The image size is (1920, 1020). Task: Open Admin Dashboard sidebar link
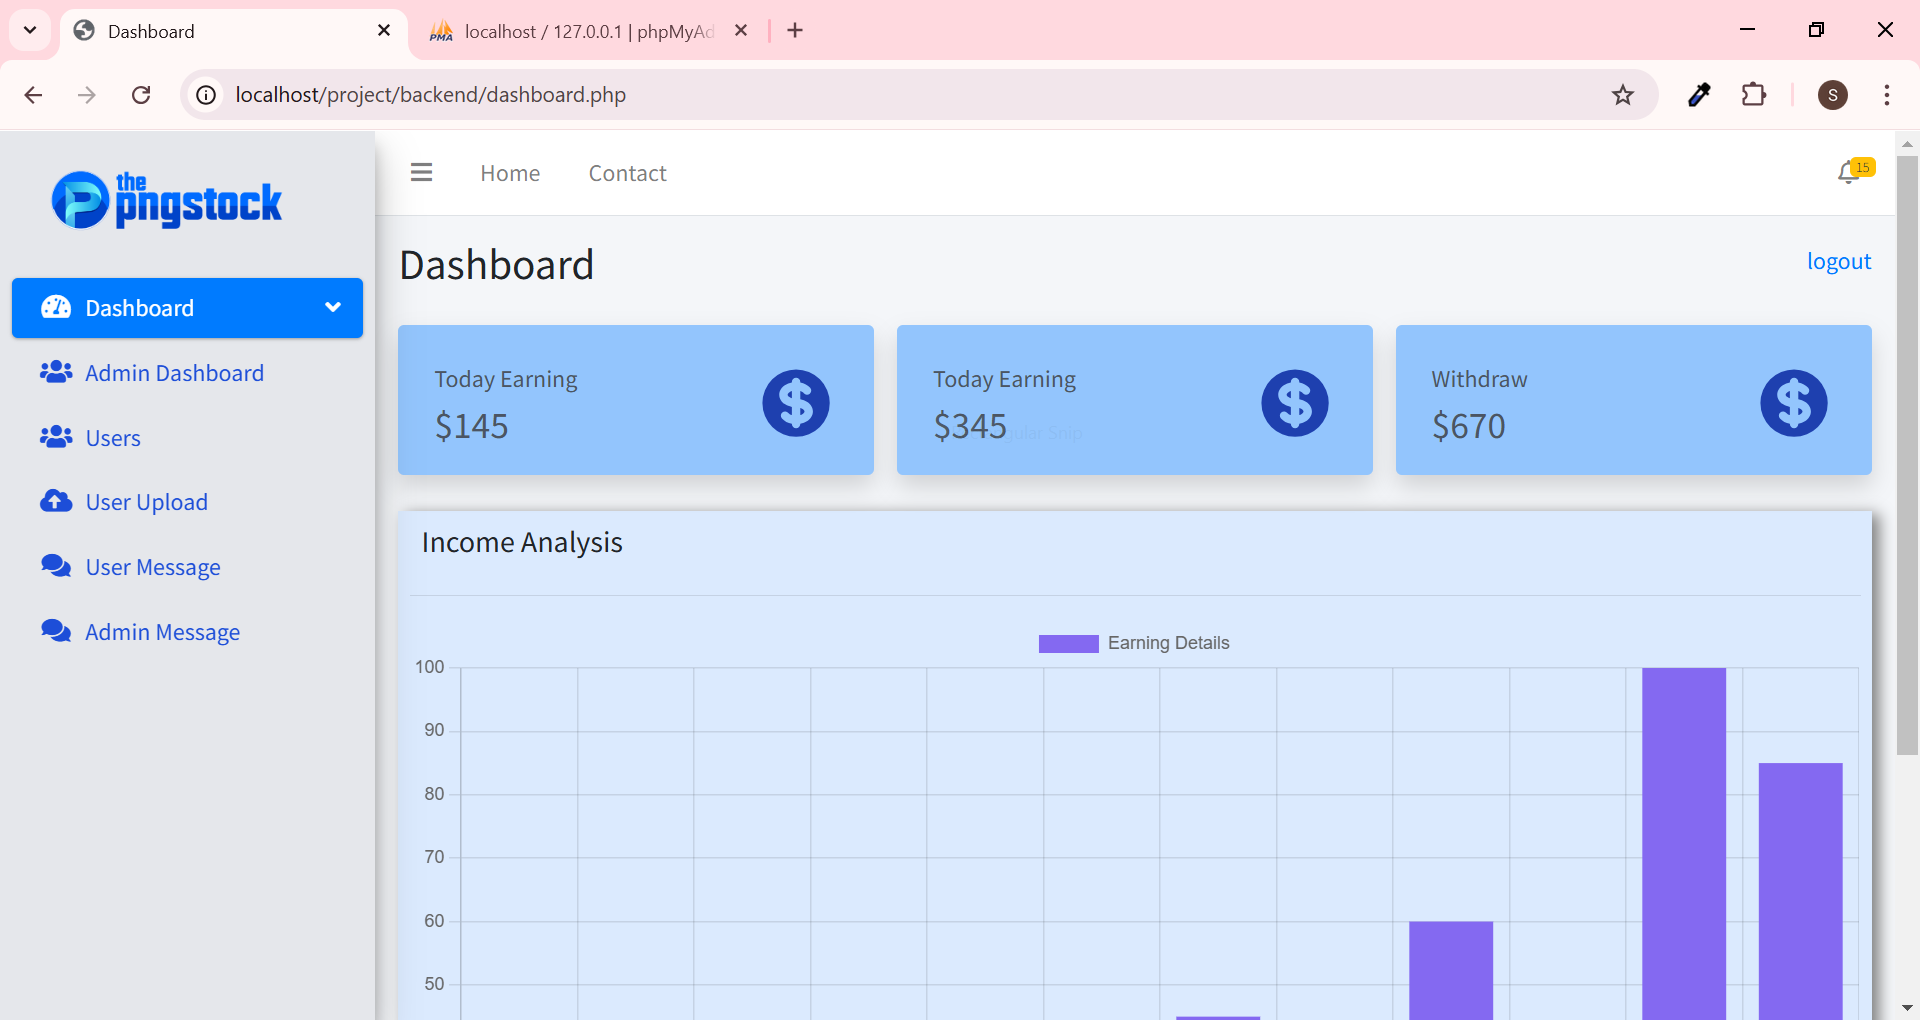[175, 373]
